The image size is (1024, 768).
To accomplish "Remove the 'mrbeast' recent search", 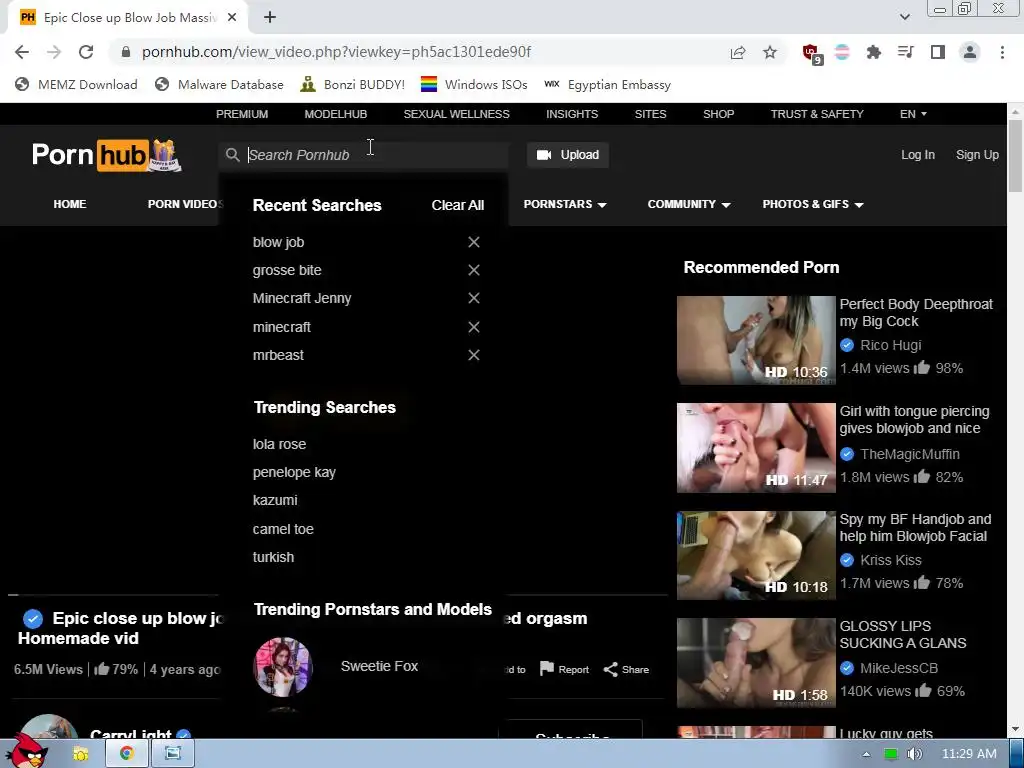I will point(474,355).
